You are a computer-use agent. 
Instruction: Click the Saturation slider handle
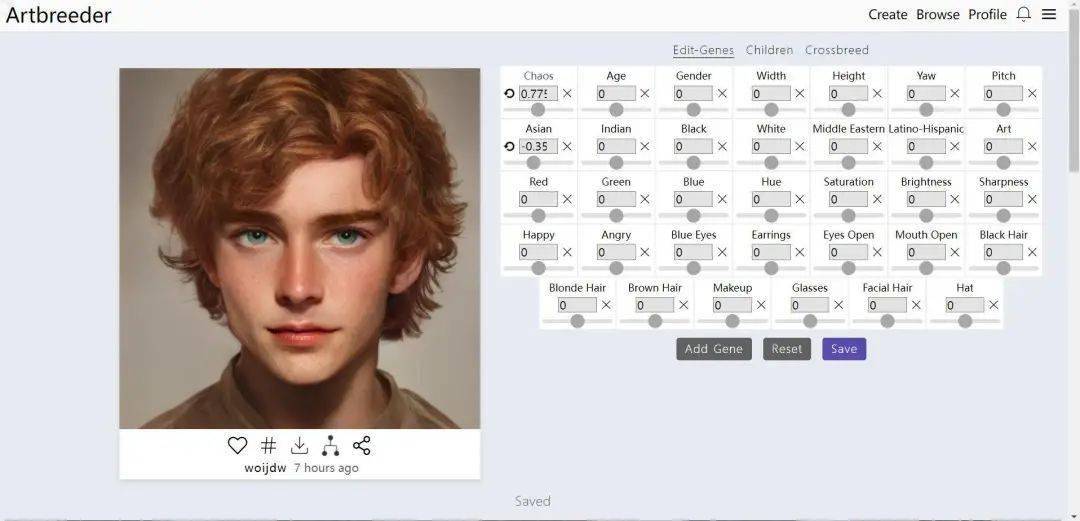(x=849, y=215)
